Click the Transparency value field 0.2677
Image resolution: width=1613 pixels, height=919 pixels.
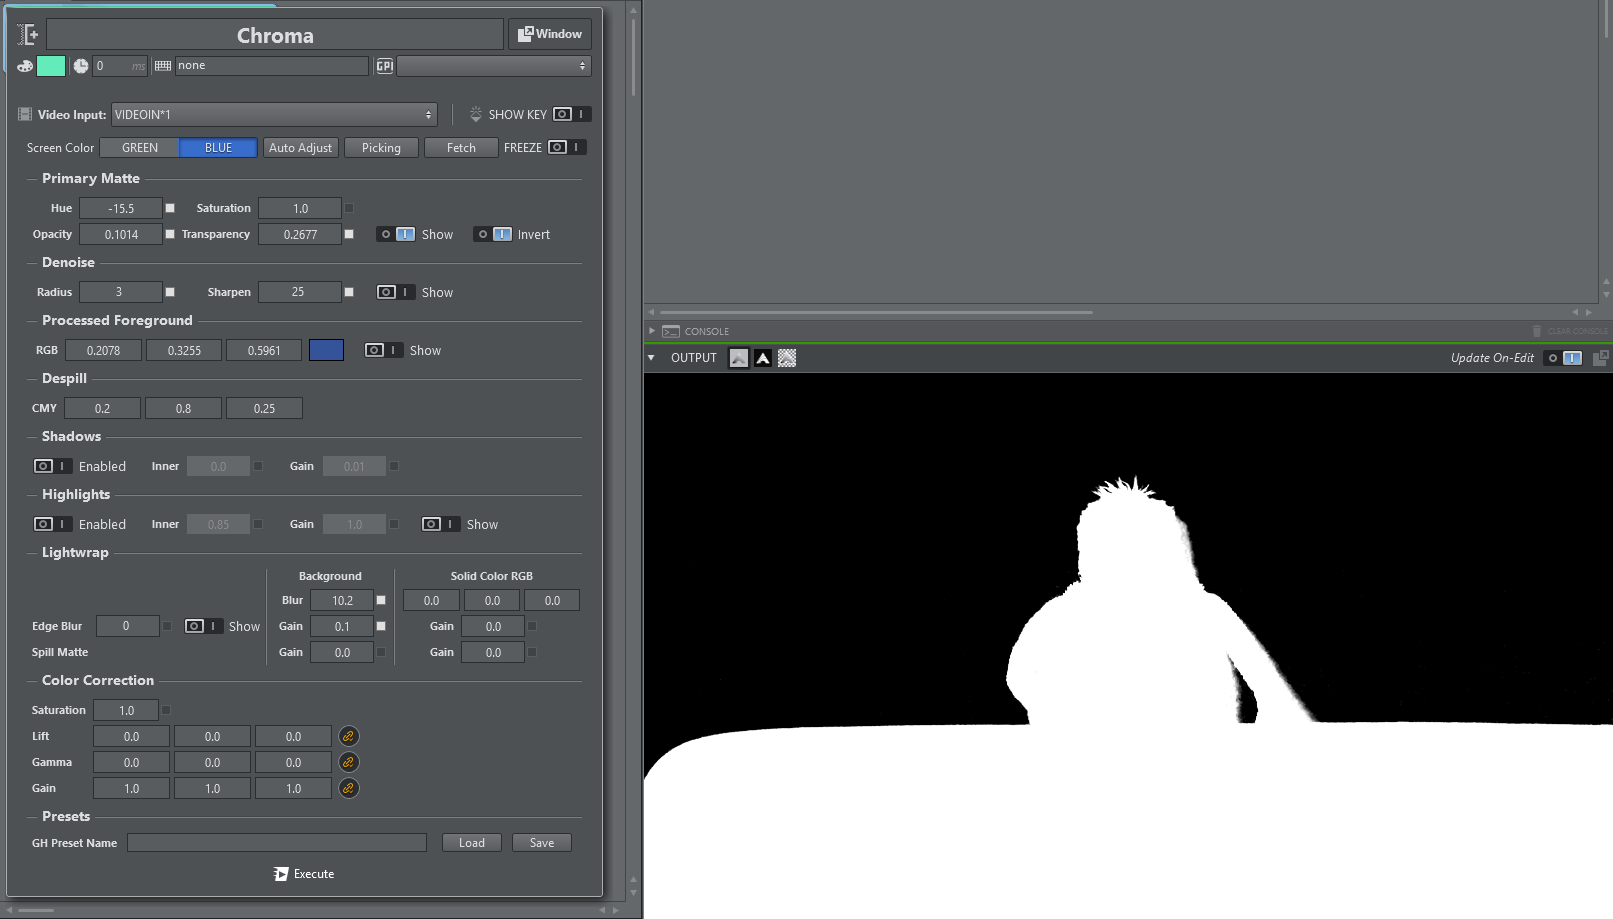click(300, 234)
